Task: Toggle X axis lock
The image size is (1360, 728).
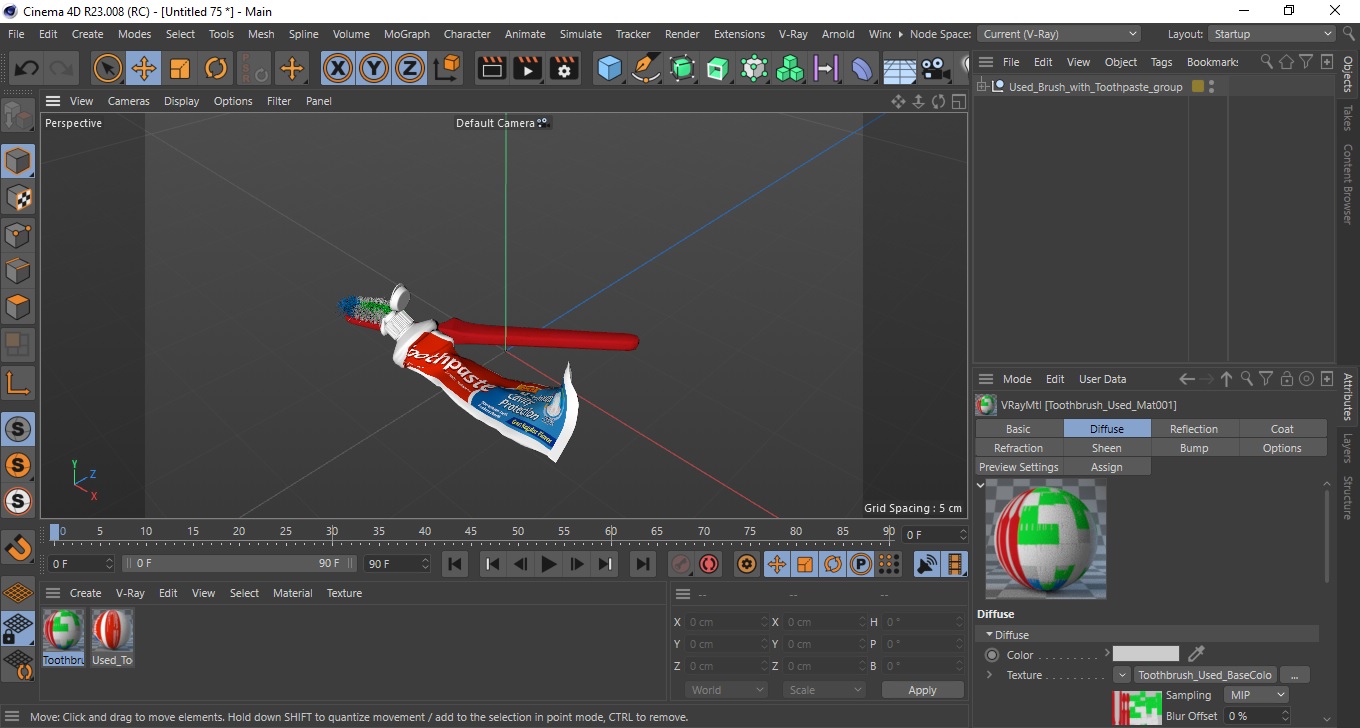Action: coord(338,69)
